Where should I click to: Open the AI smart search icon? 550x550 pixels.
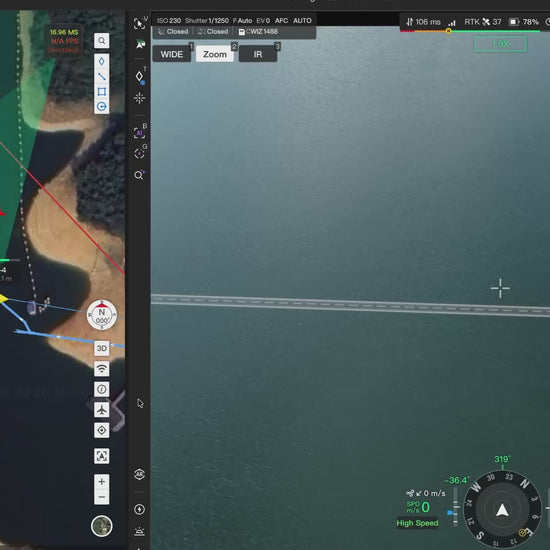[140, 175]
